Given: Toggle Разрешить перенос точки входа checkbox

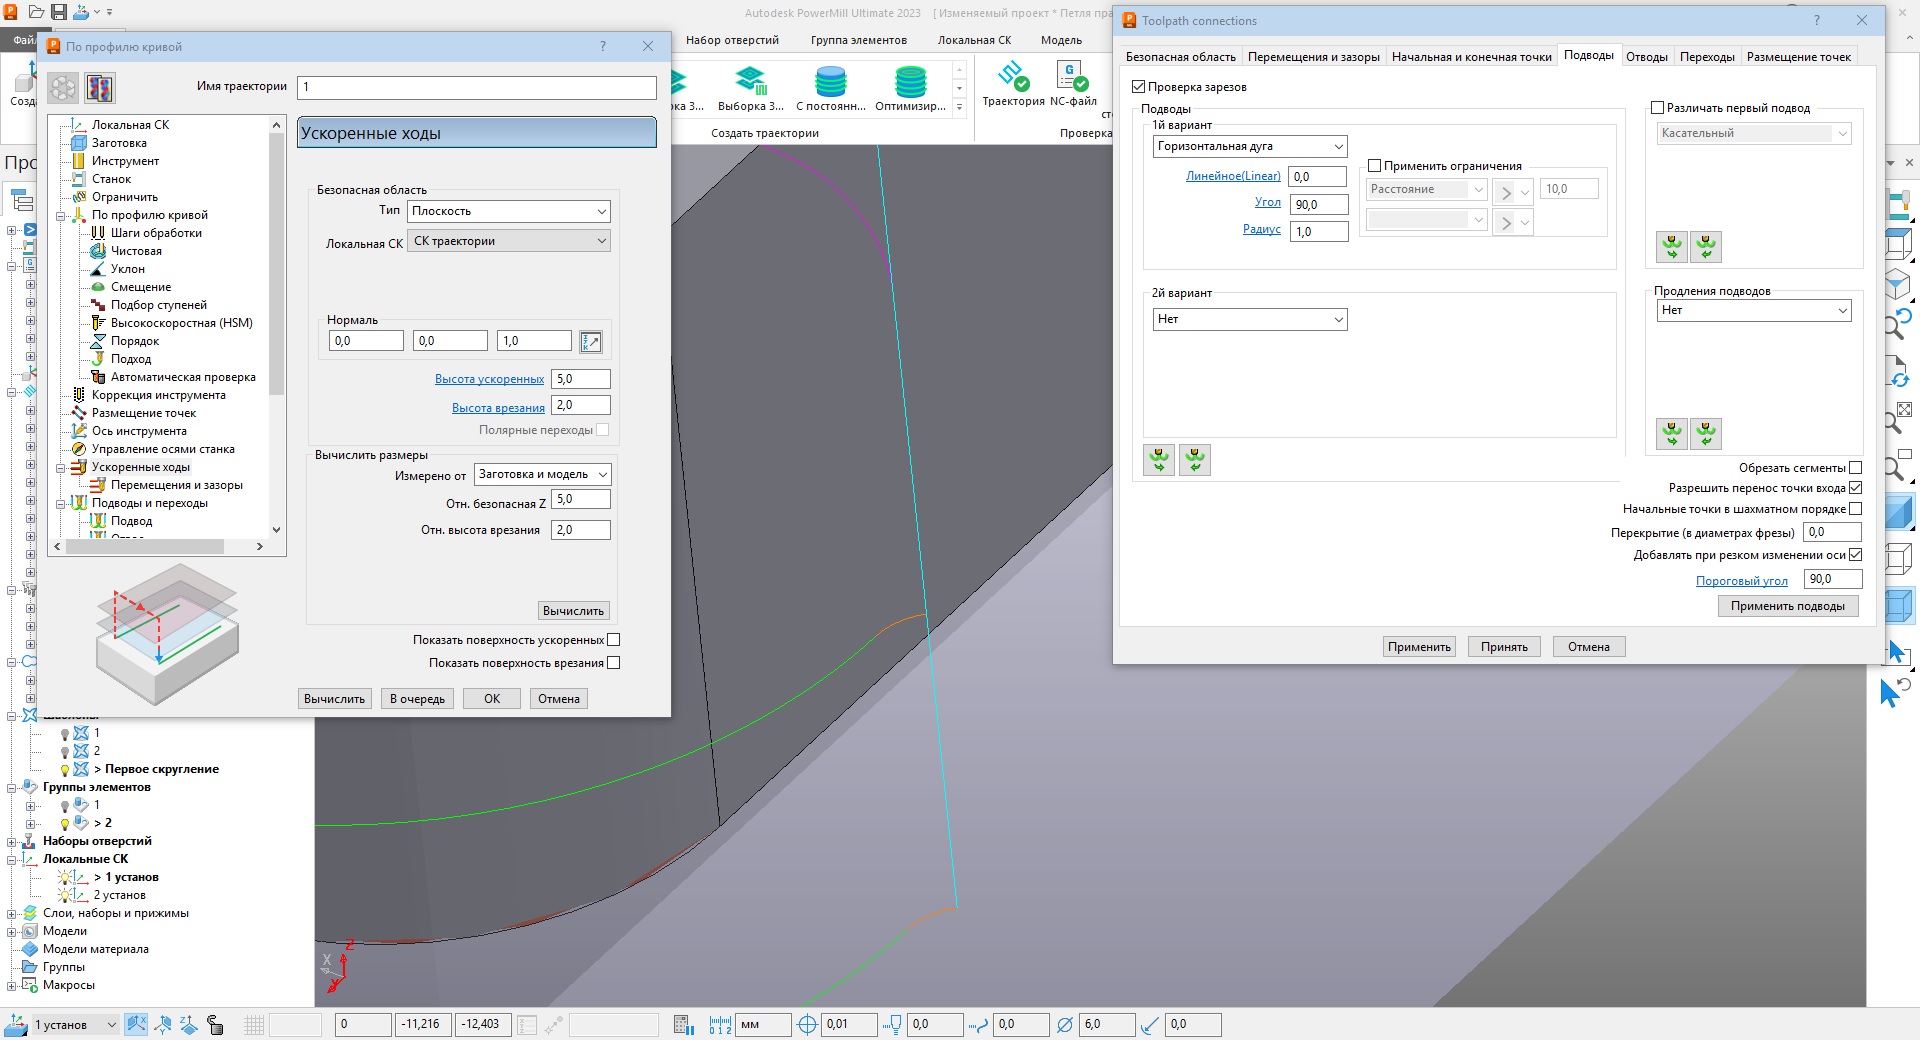Looking at the screenshot, I should pyautogui.click(x=1855, y=488).
